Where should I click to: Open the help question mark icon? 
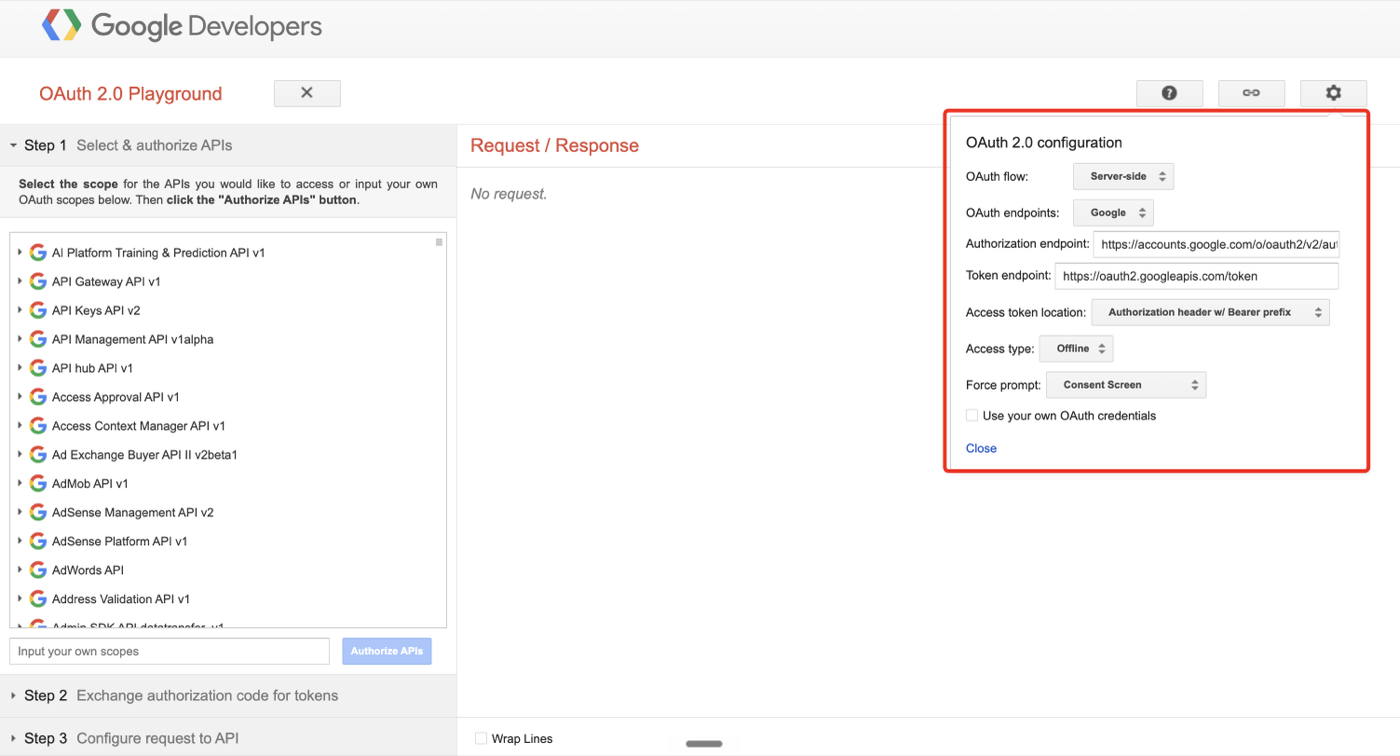pyautogui.click(x=1169, y=93)
